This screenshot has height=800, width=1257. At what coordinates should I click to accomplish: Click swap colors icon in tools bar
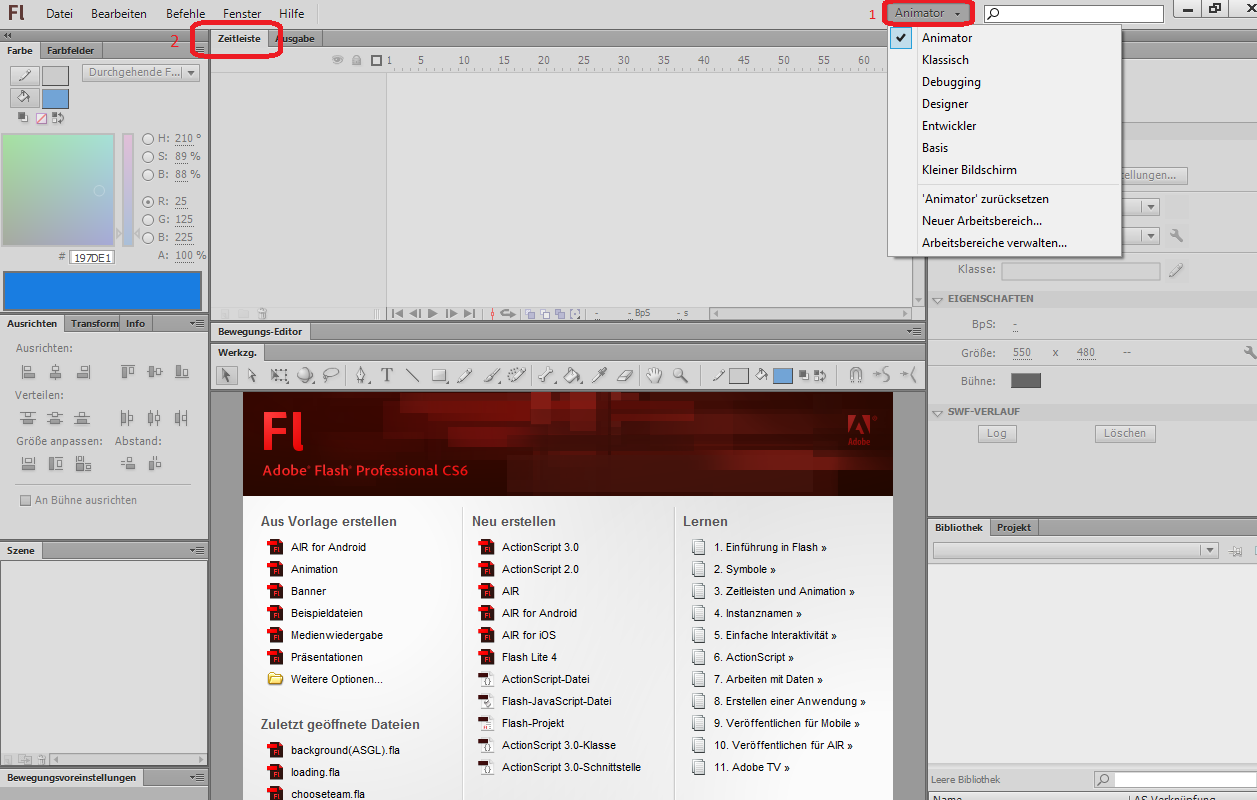tap(822, 375)
